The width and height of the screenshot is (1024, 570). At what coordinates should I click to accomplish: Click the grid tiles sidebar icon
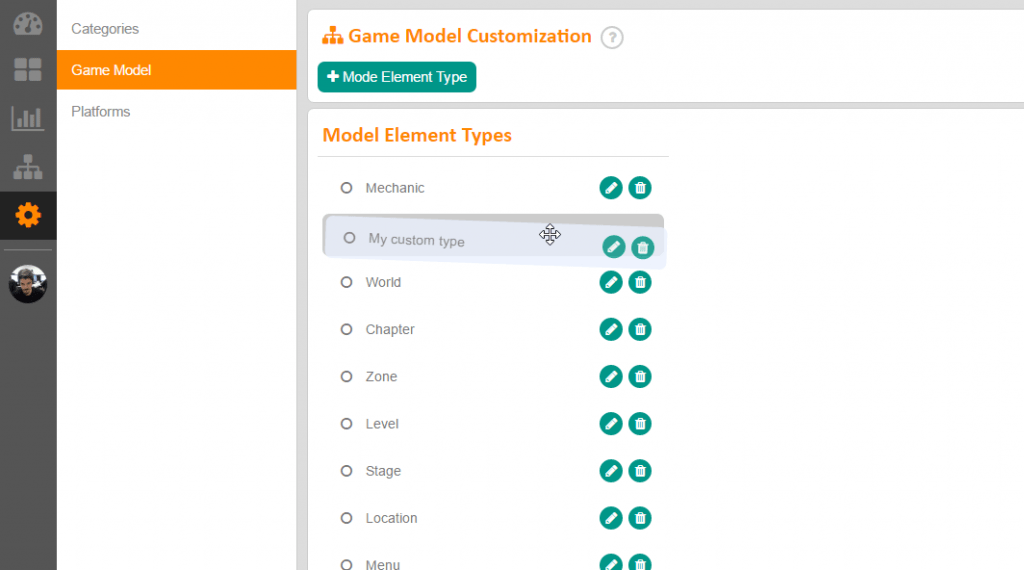pos(28,70)
